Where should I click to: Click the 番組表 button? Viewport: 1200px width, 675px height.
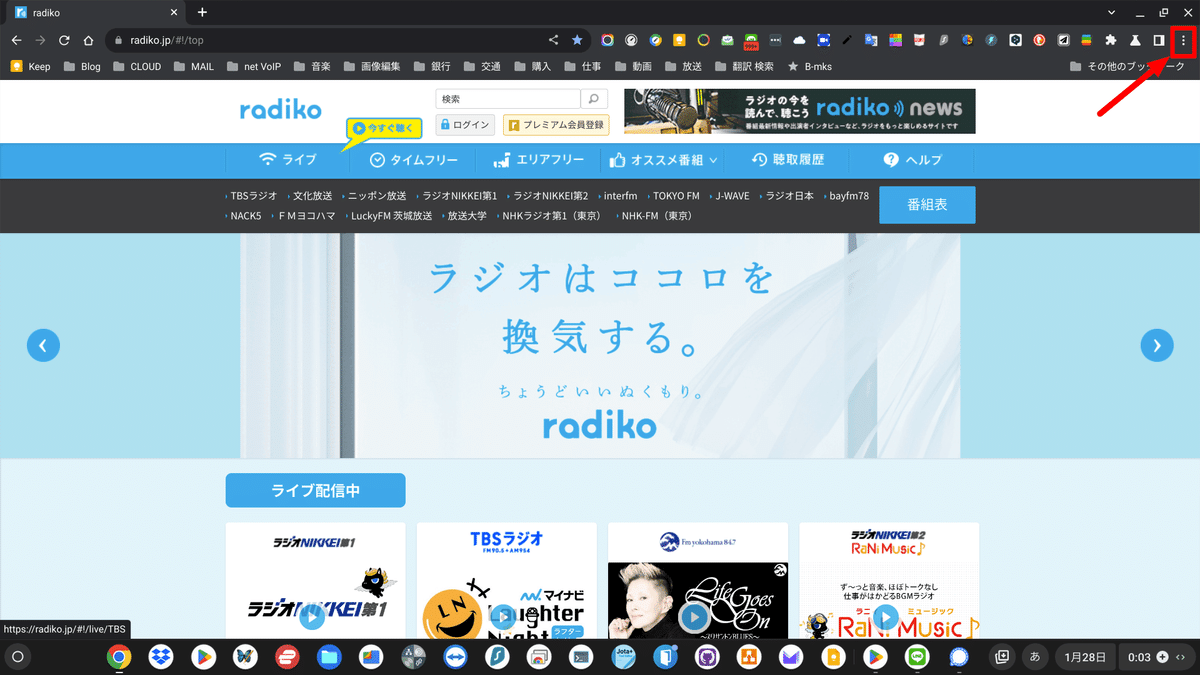tap(927, 205)
